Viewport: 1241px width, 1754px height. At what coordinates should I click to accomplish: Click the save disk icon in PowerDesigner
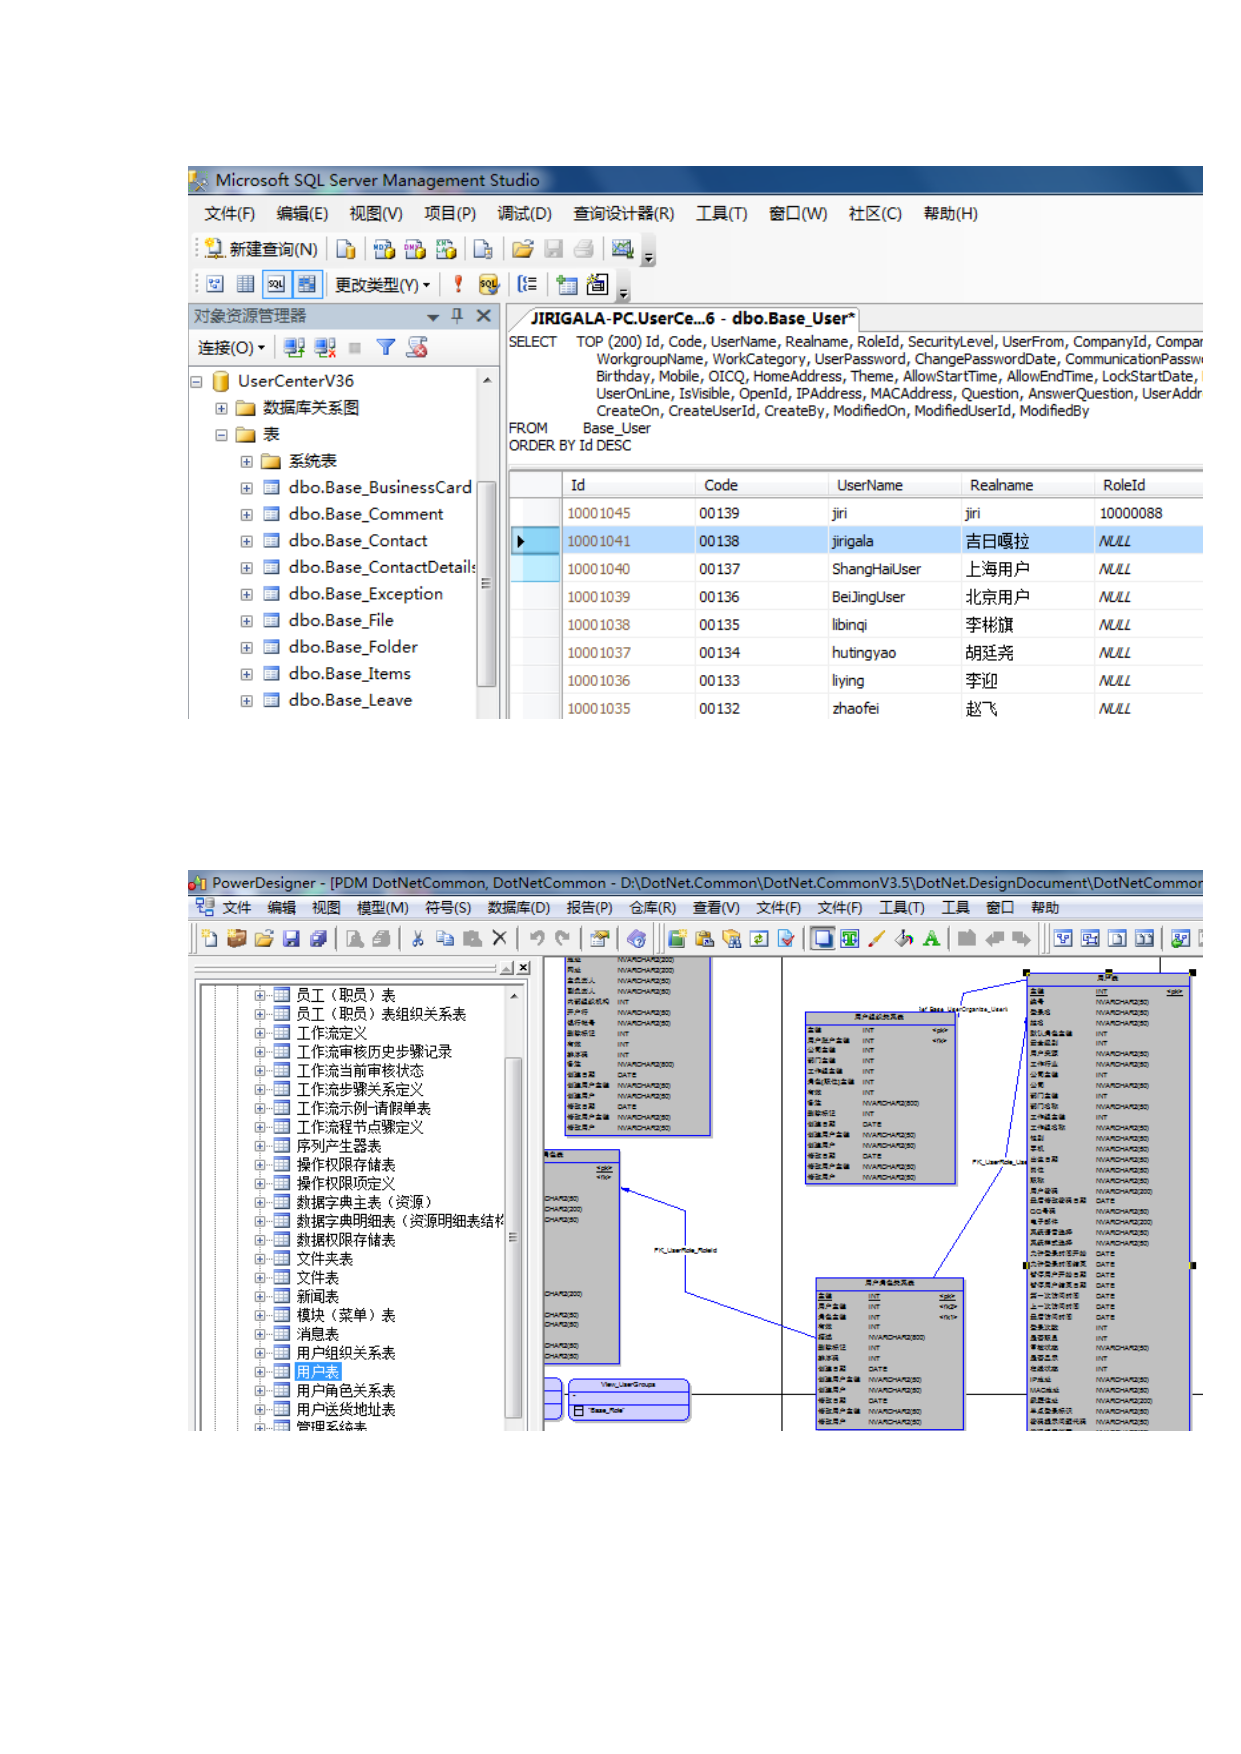(291, 939)
